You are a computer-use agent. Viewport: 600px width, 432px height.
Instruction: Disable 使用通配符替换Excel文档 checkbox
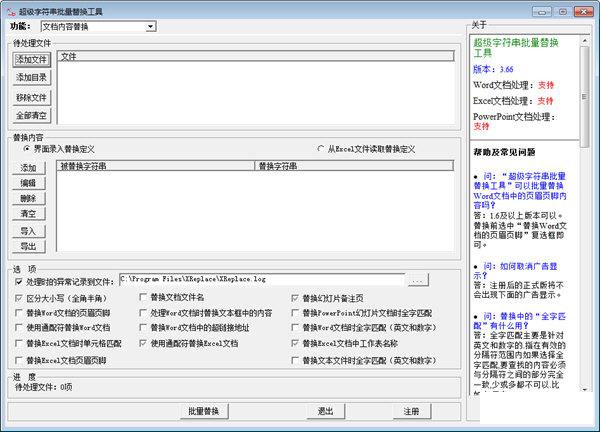pos(143,343)
